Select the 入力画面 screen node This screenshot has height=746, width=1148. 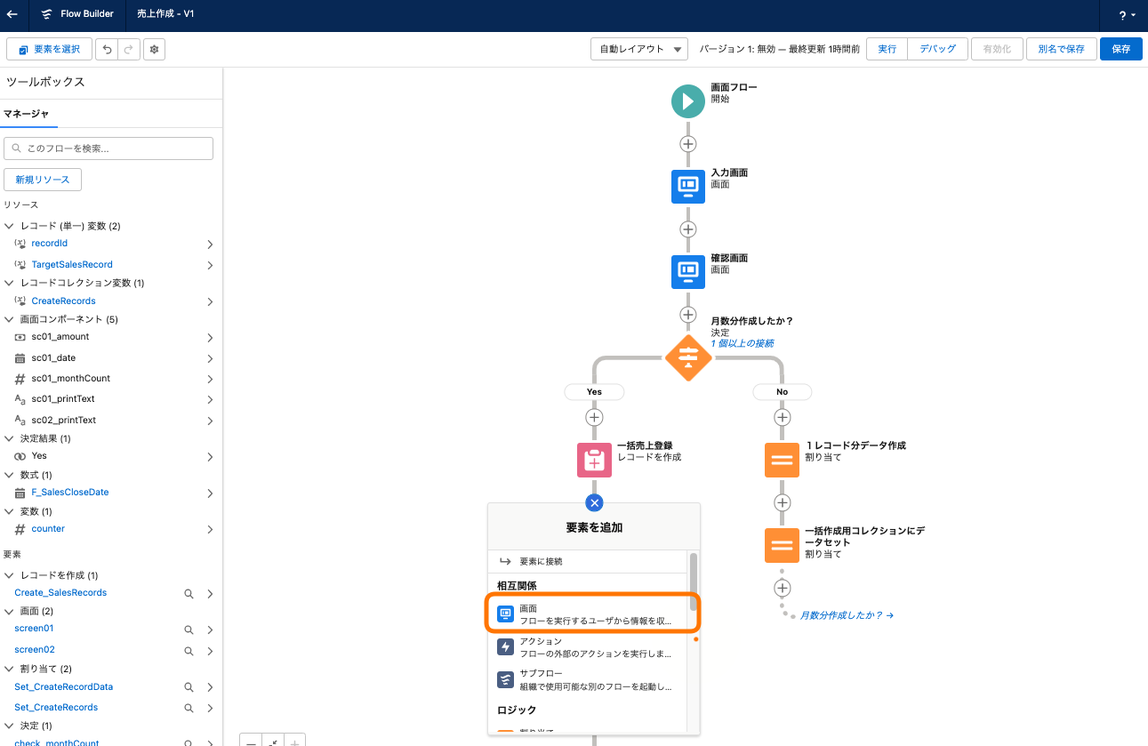pyautogui.click(x=688, y=187)
